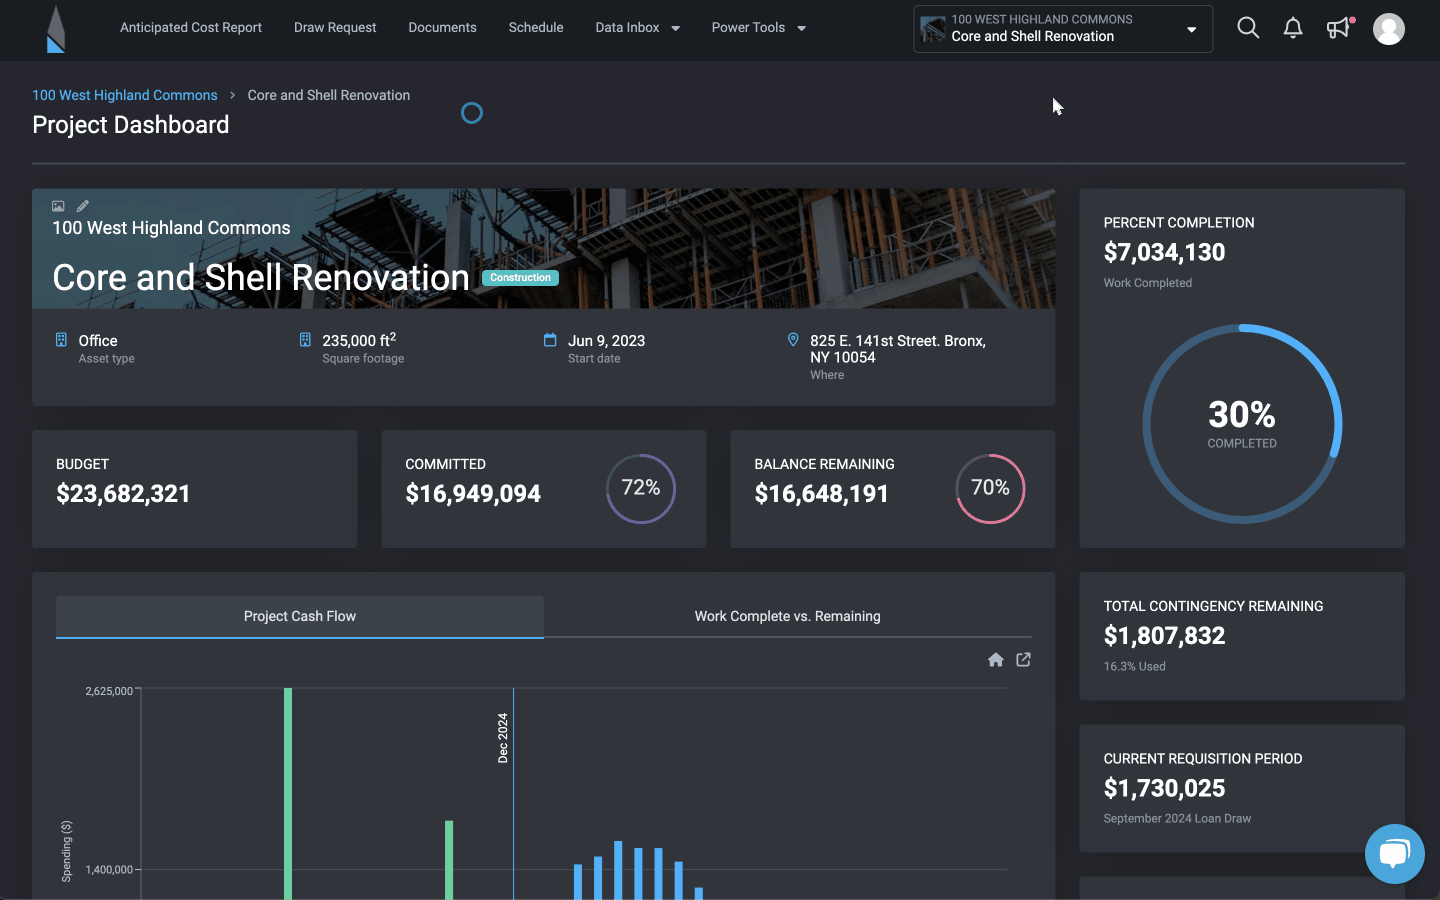
Task: Click the square footage icon
Action: click(305, 340)
